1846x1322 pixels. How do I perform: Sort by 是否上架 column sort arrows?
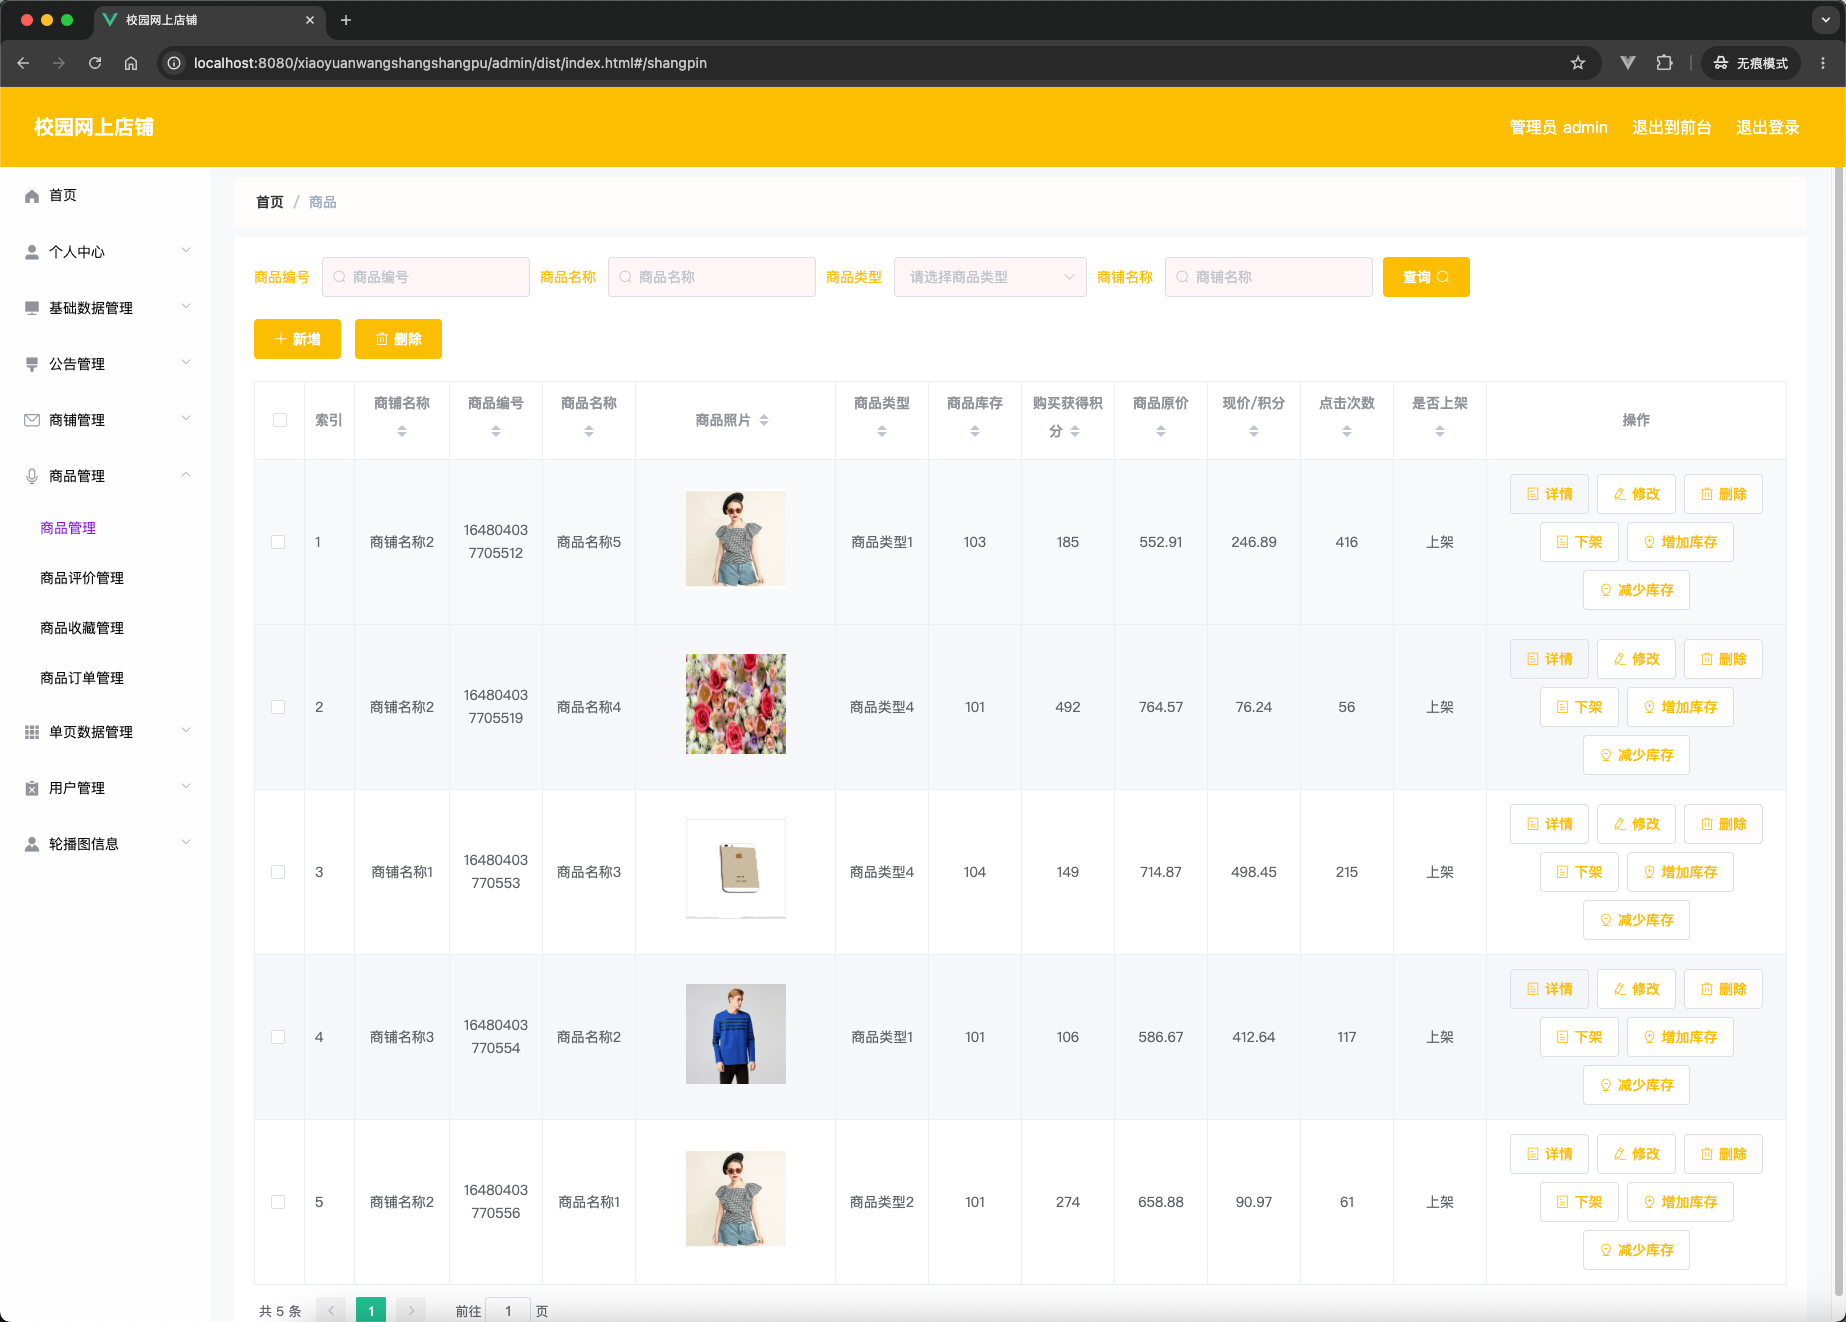(1440, 431)
